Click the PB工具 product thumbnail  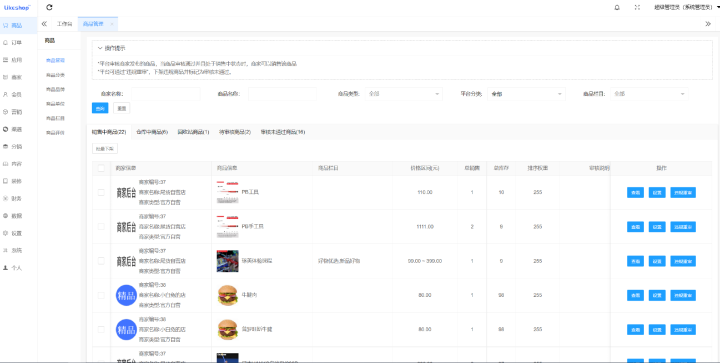click(x=227, y=192)
